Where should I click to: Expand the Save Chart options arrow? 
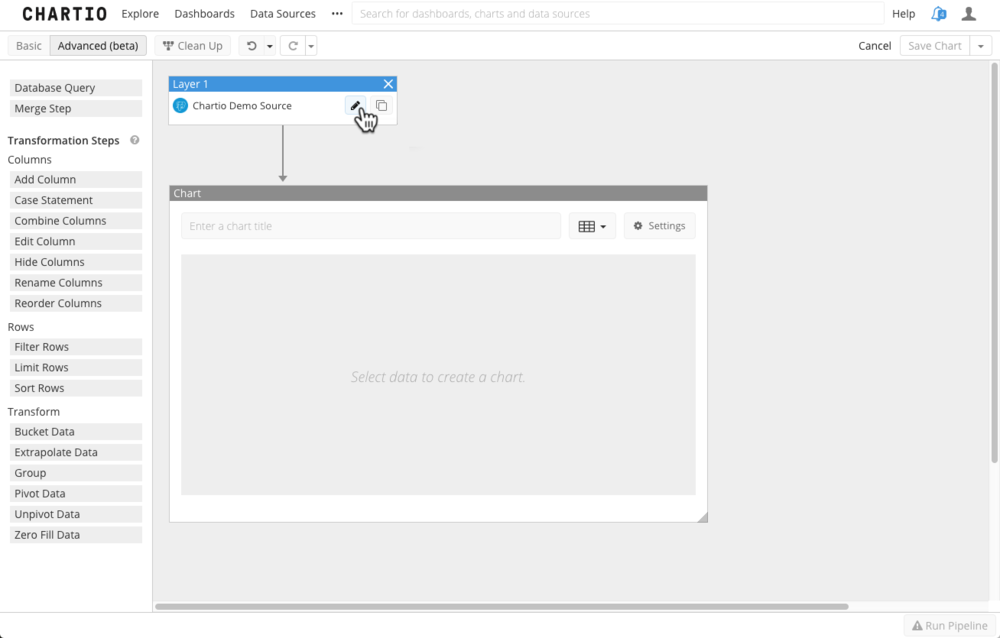pos(981,46)
